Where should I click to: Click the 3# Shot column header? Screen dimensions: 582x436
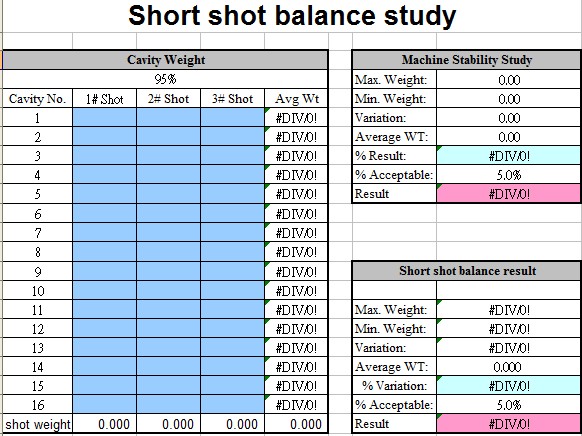tap(232, 99)
